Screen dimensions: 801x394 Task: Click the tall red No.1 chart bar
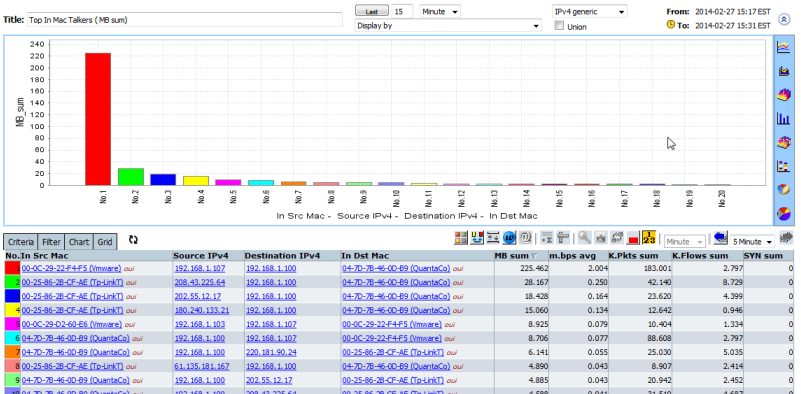tap(98, 119)
